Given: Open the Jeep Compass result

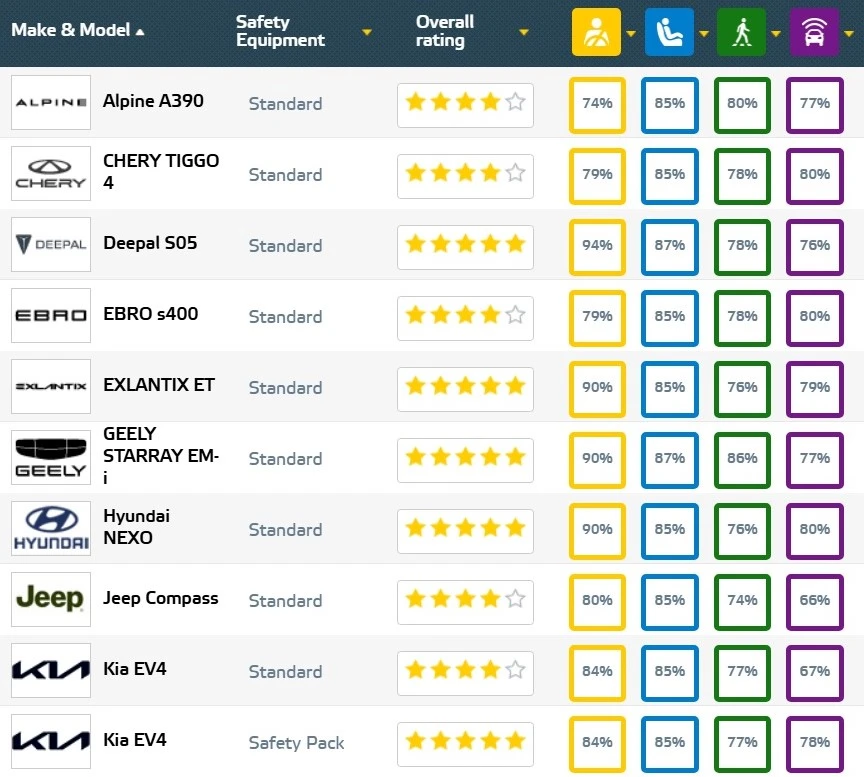Looking at the screenshot, I should [x=160, y=598].
